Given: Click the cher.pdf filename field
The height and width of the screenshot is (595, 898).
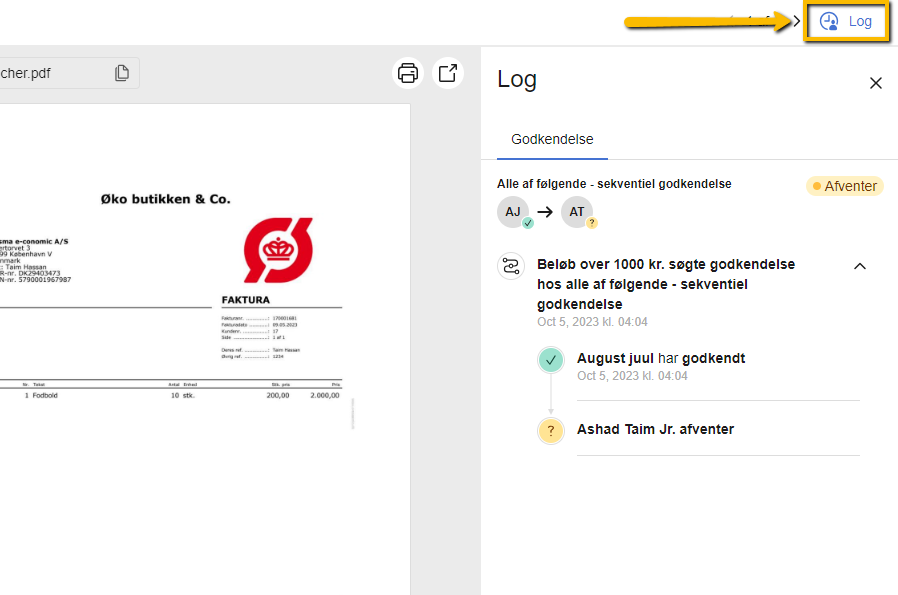Looking at the screenshot, I should coord(50,73).
